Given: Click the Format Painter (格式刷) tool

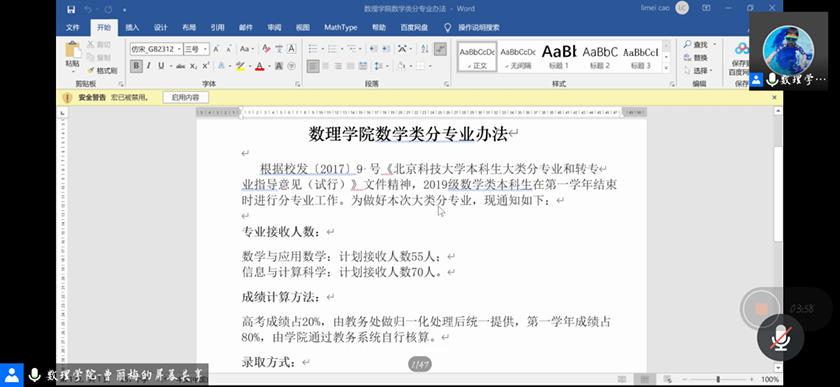Looking at the screenshot, I should (102, 71).
